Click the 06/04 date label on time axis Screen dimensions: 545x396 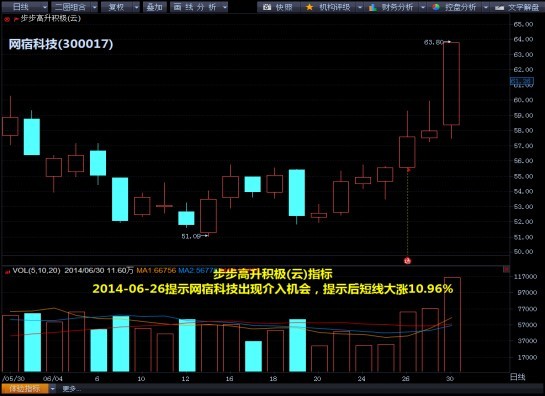click(53, 378)
